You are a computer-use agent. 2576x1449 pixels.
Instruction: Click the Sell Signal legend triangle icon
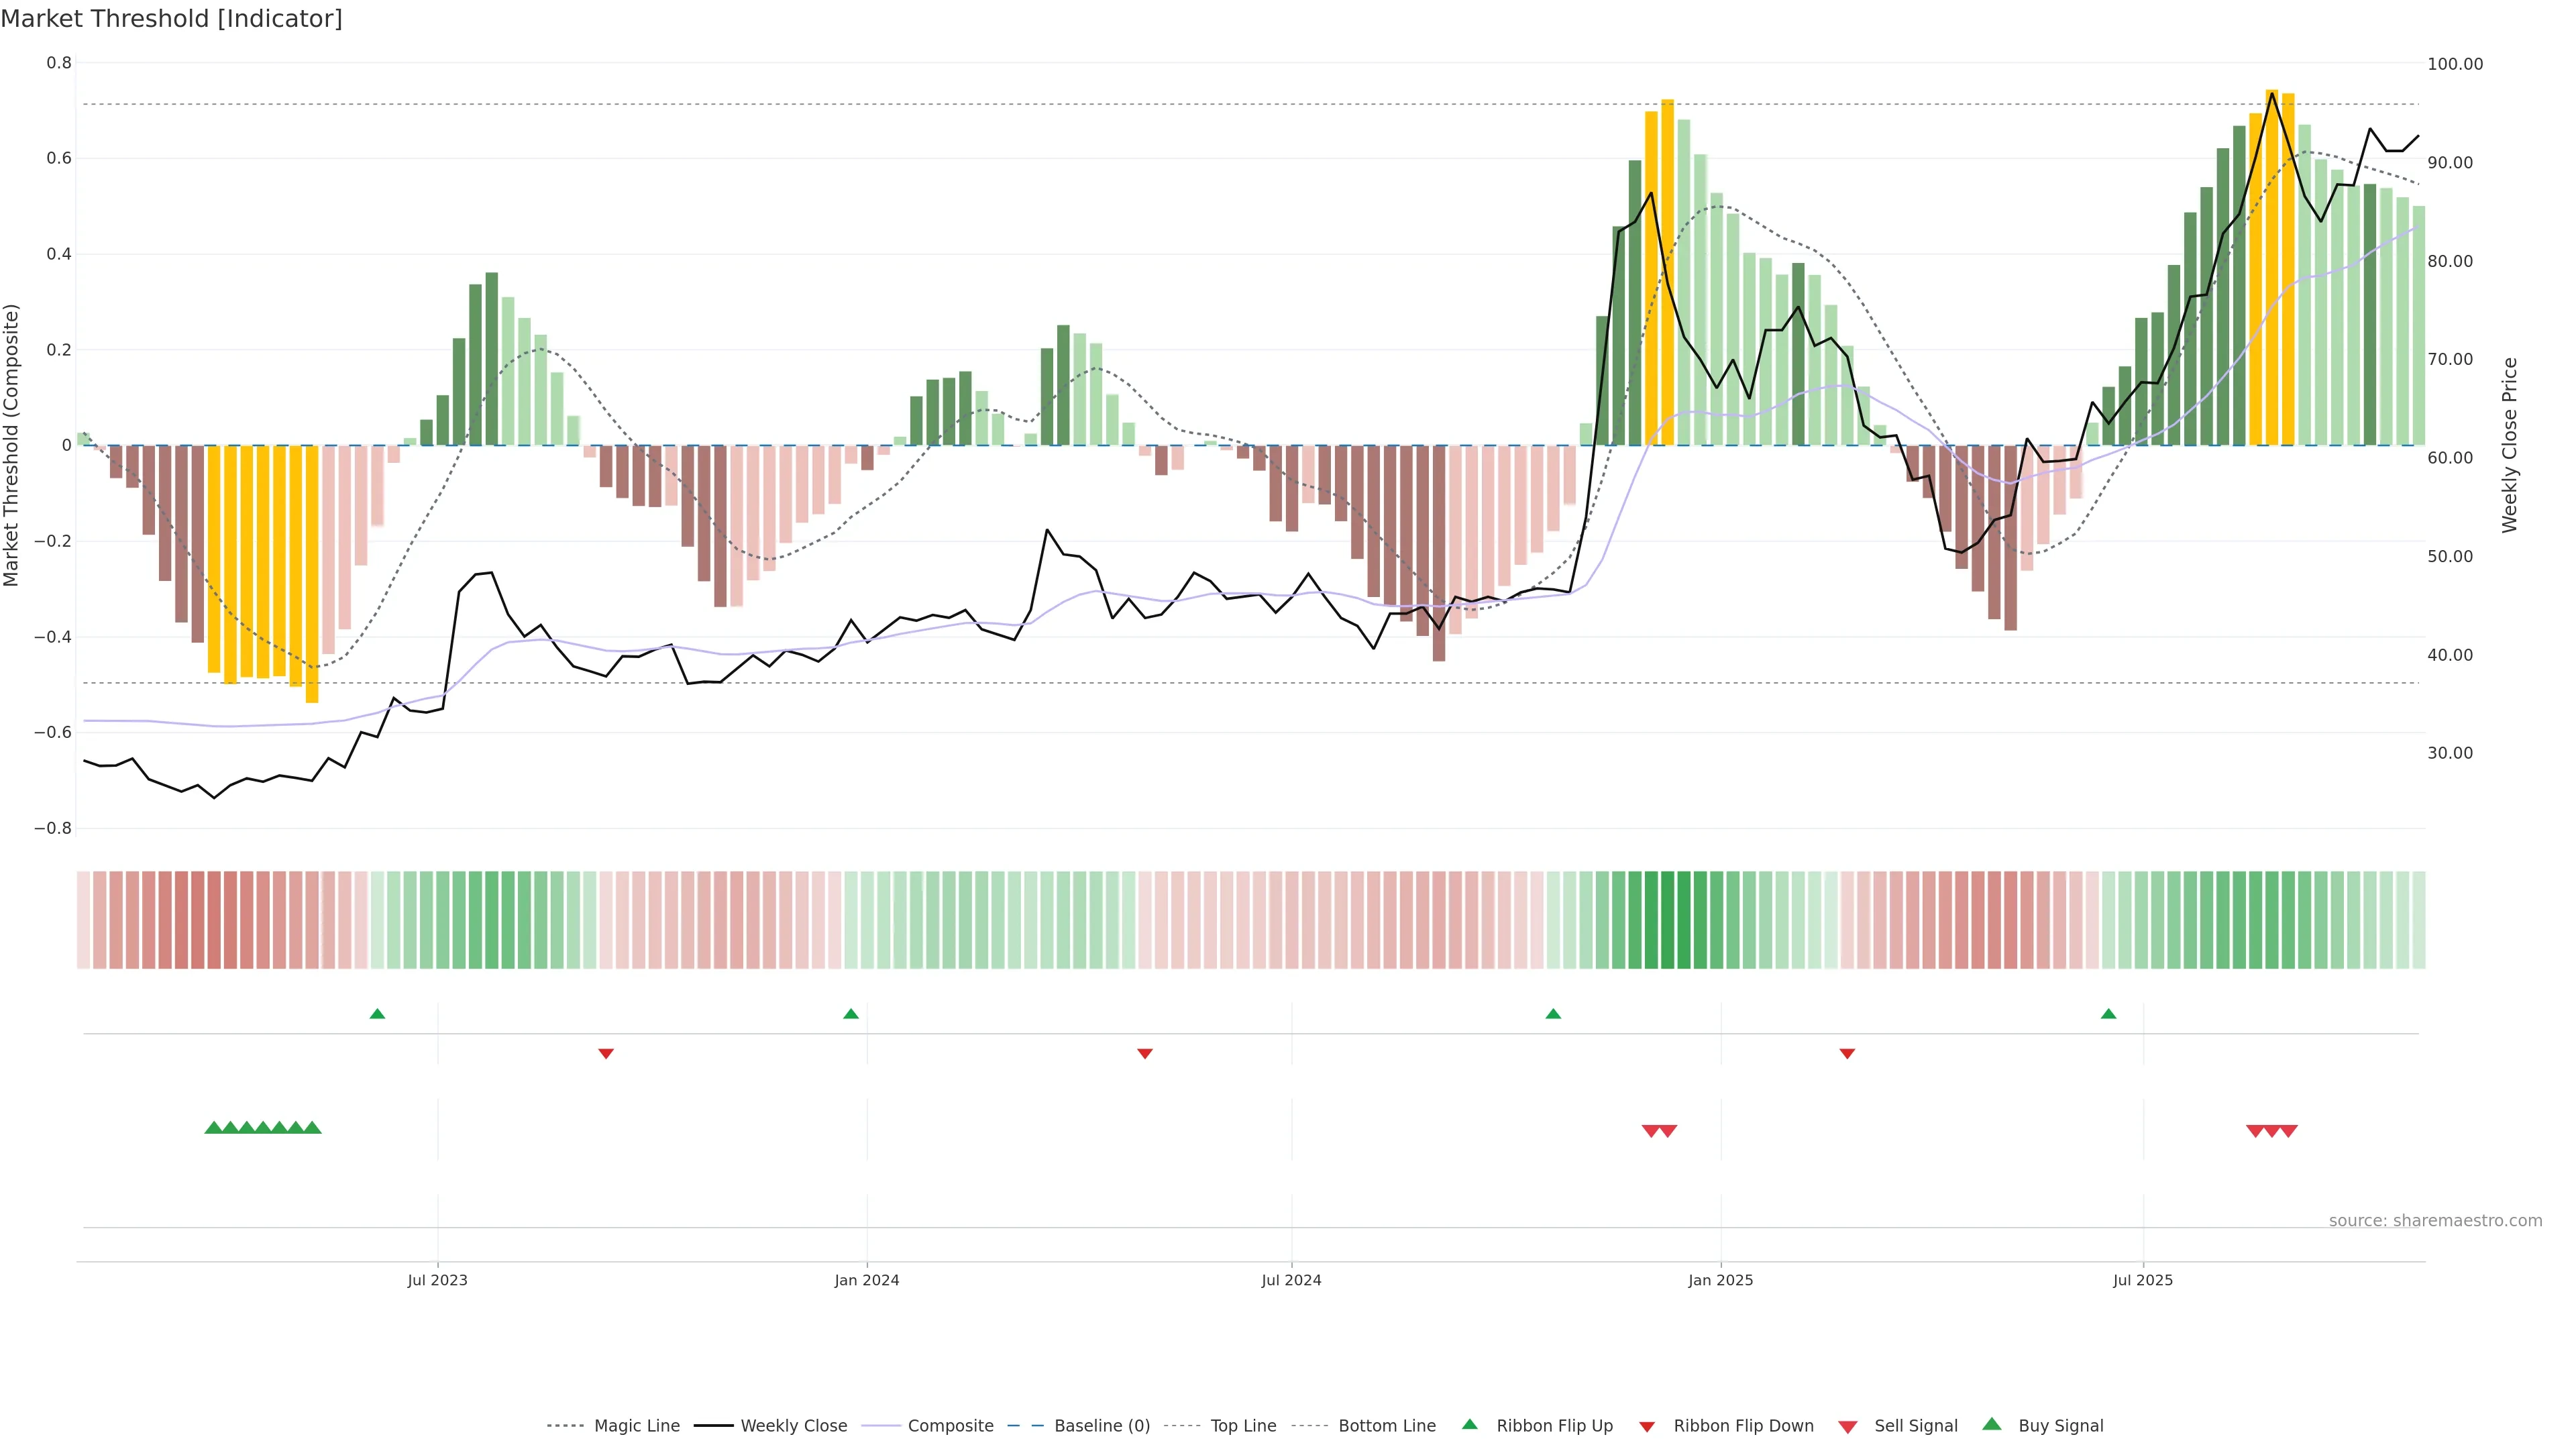[1847, 1426]
